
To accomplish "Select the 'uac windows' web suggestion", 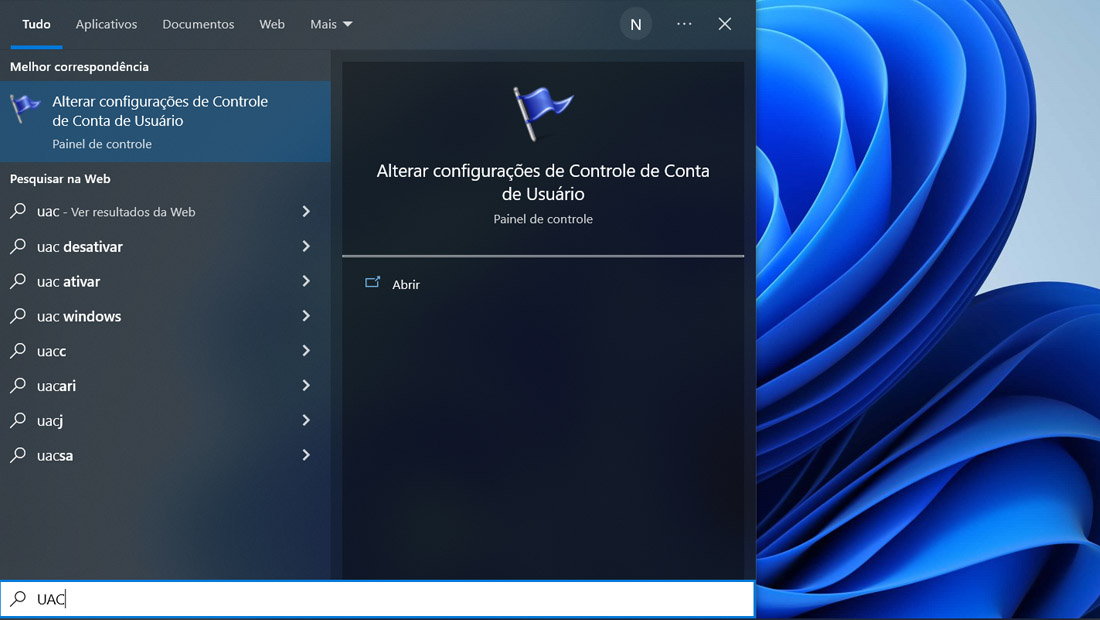I will pyautogui.click(x=165, y=316).
